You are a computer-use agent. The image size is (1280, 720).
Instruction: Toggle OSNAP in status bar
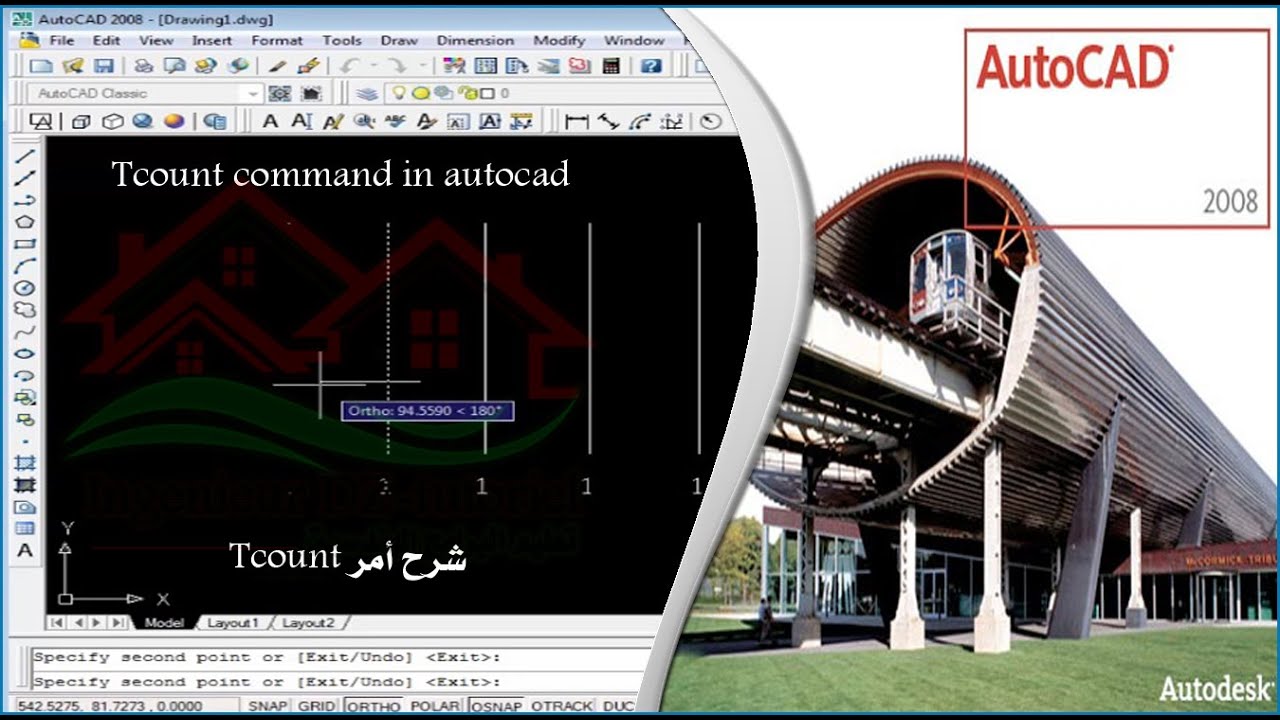(x=497, y=706)
